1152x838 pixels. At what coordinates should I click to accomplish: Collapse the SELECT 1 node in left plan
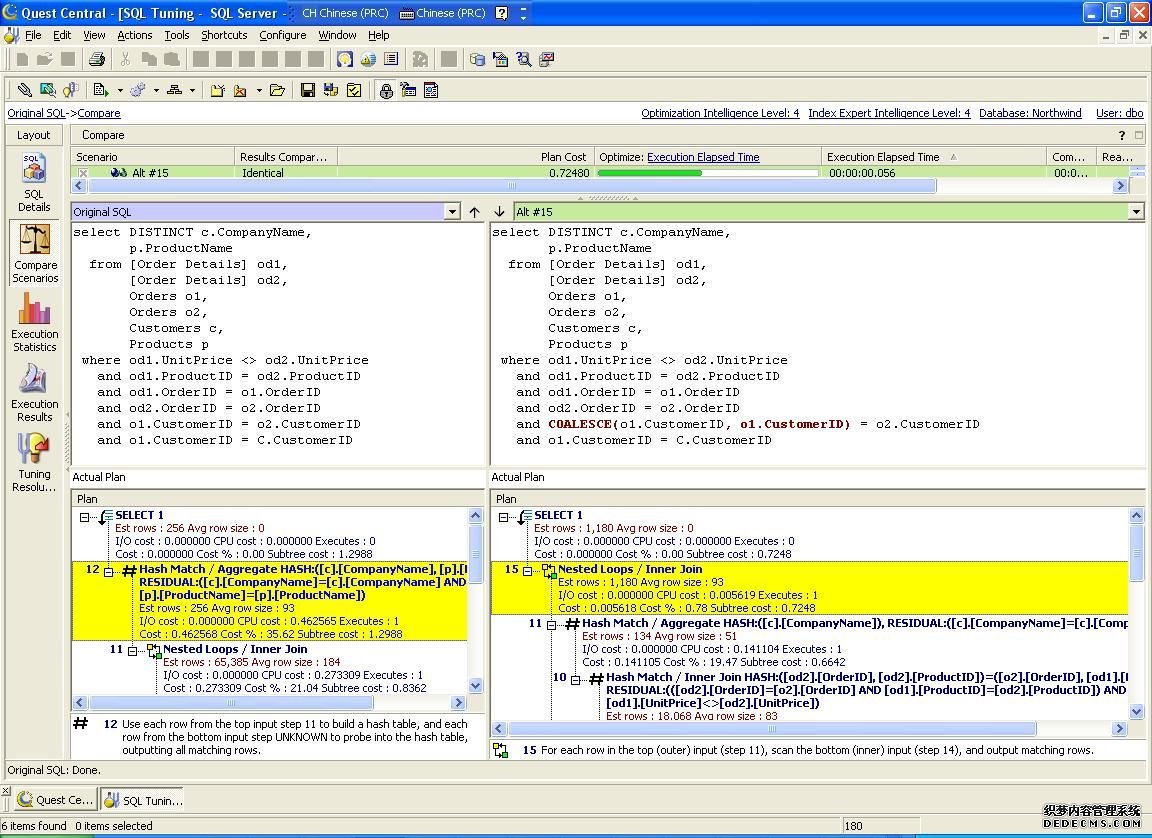click(85, 517)
